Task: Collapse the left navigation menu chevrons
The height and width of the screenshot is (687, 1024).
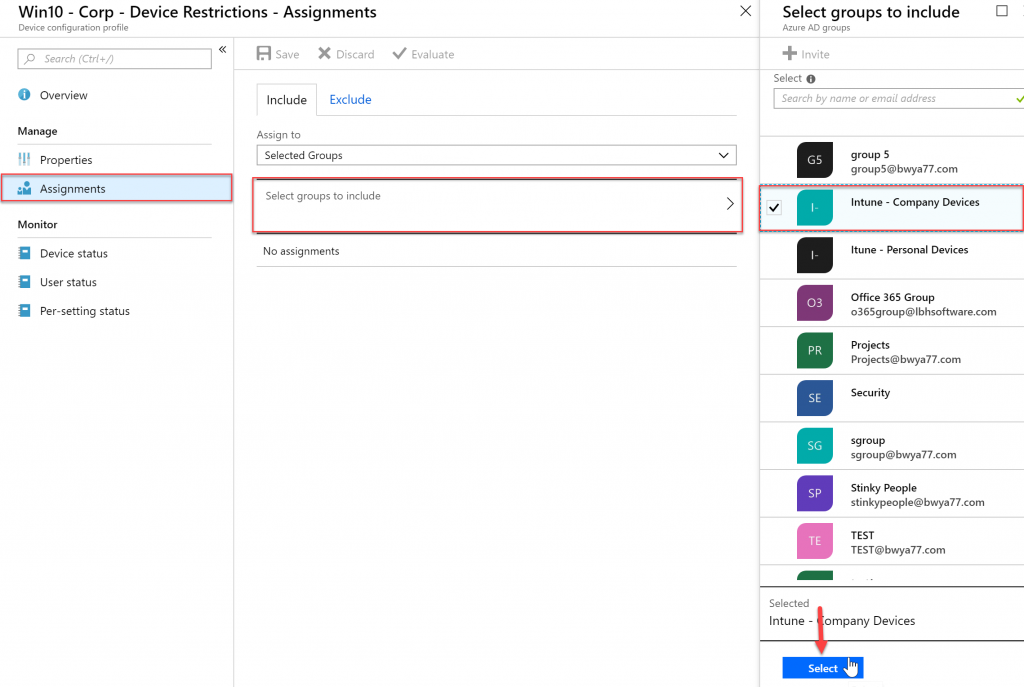Action: tap(223, 50)
